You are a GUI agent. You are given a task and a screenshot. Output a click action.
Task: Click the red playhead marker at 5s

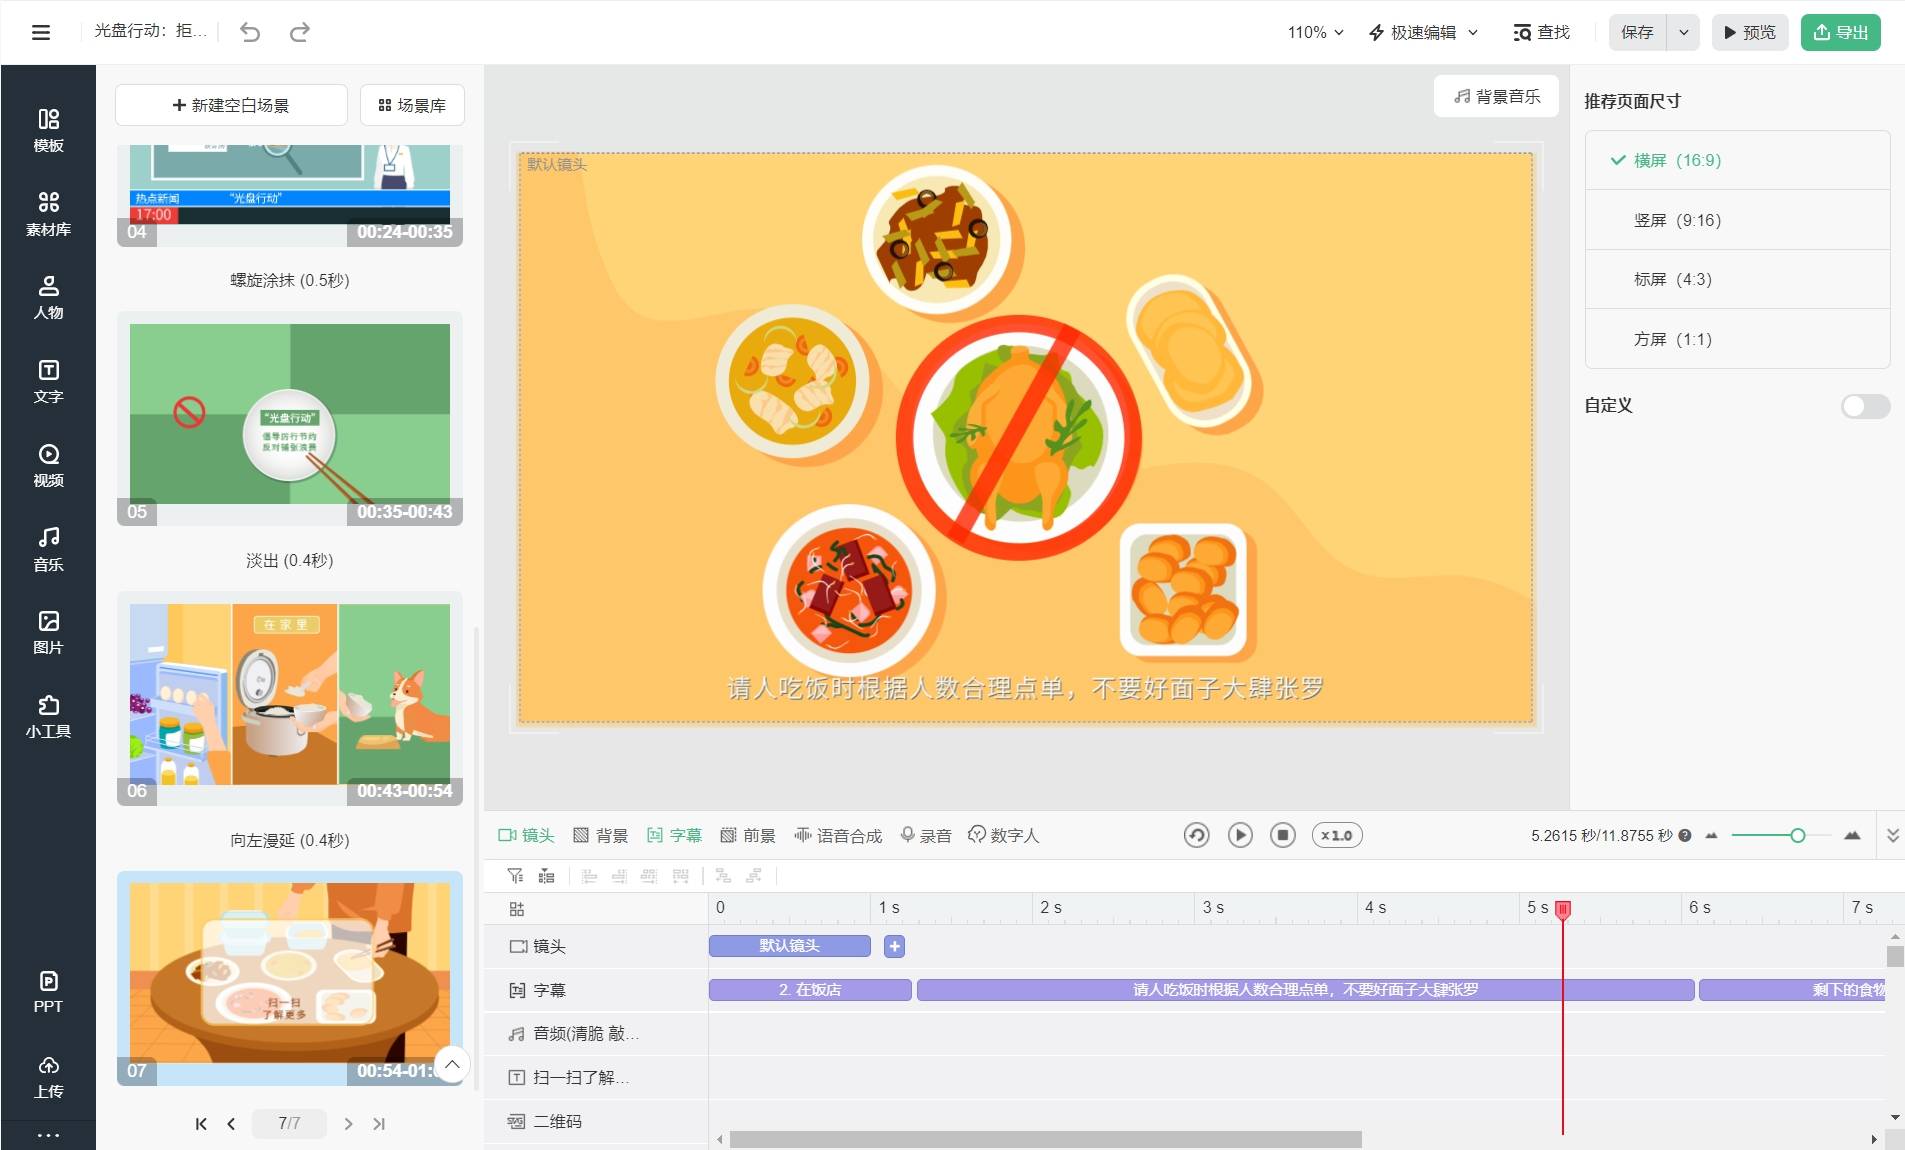click(1563, 908)
